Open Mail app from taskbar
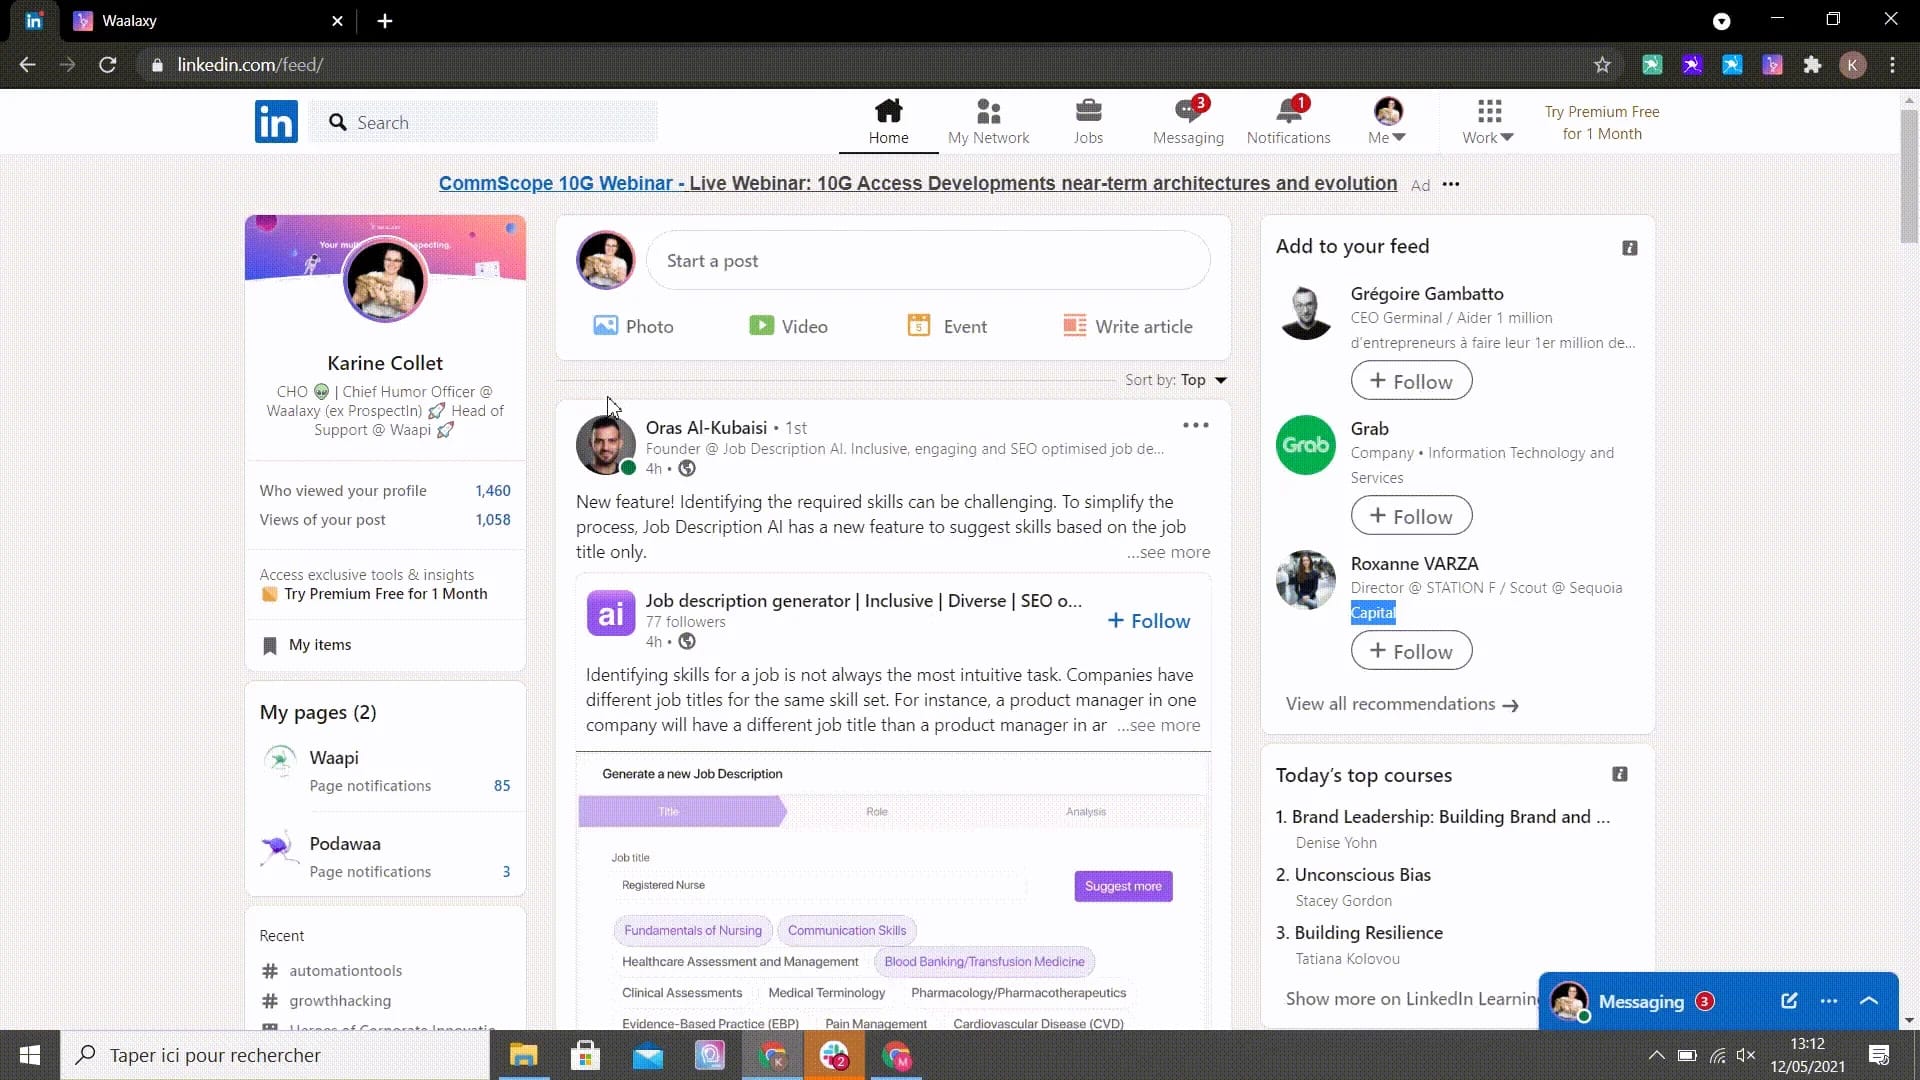The height and width of the screenshot is (1080, 1920). coord(647,1055)
